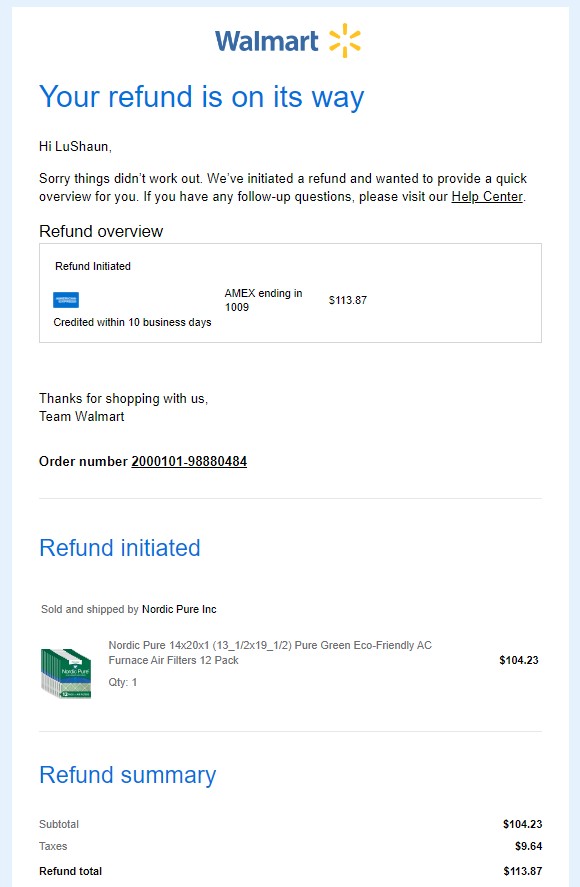Viewport: 580px width, 887px height.
Task: Click the Taxes amount $9.64
Action: tap(529, 846)
